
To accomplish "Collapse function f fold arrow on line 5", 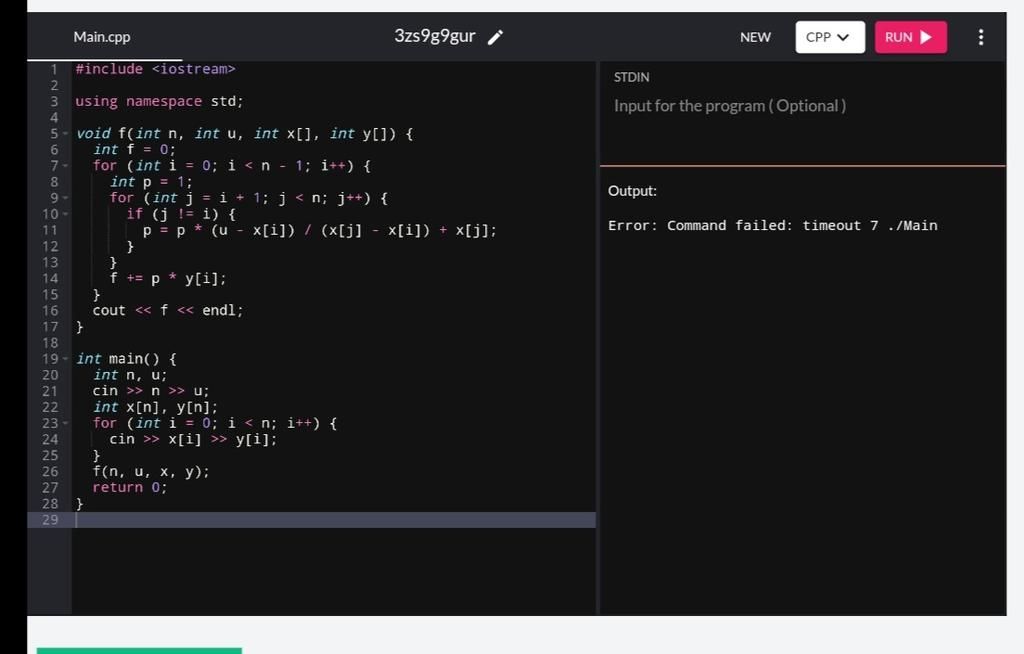I will [63, 133].
